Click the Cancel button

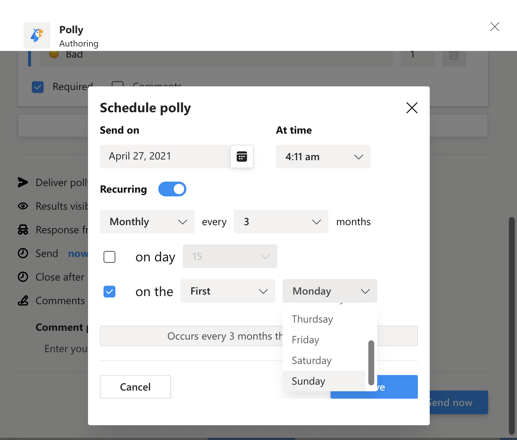(x=135, y=387)
